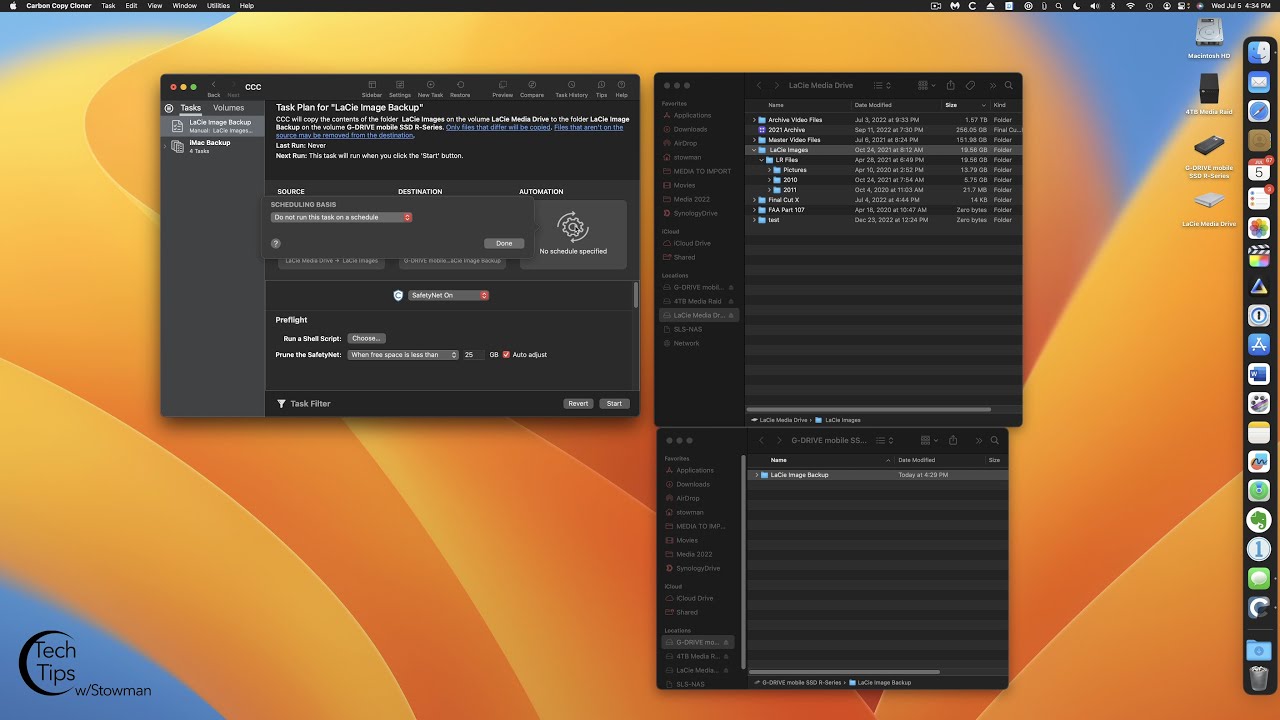1280x720 pixels.
Task: Collapse the LR Files folder
Action: (x=763, y=160)
